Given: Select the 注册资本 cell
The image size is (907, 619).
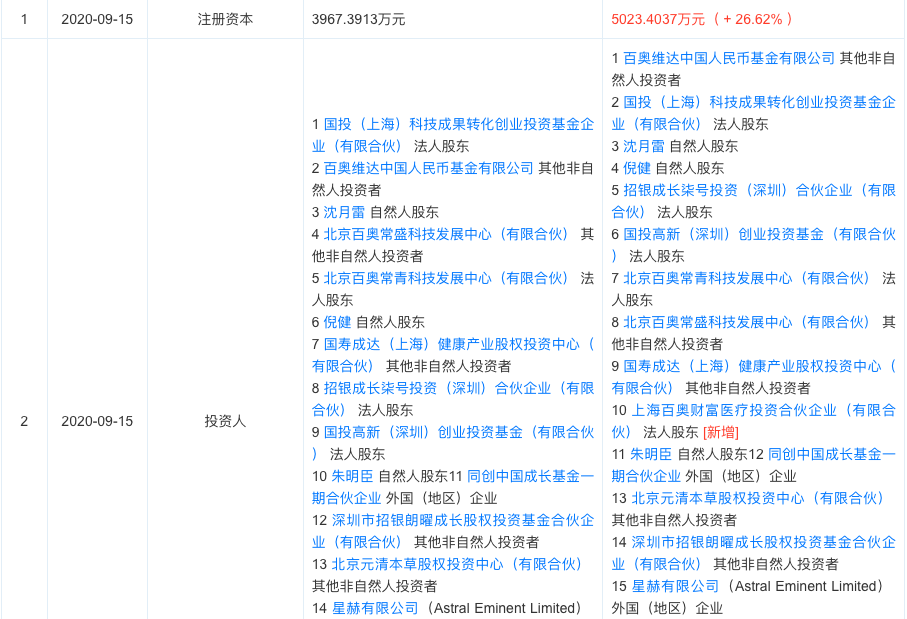Looking at the screenshot, I should click(x=225, y=19).
